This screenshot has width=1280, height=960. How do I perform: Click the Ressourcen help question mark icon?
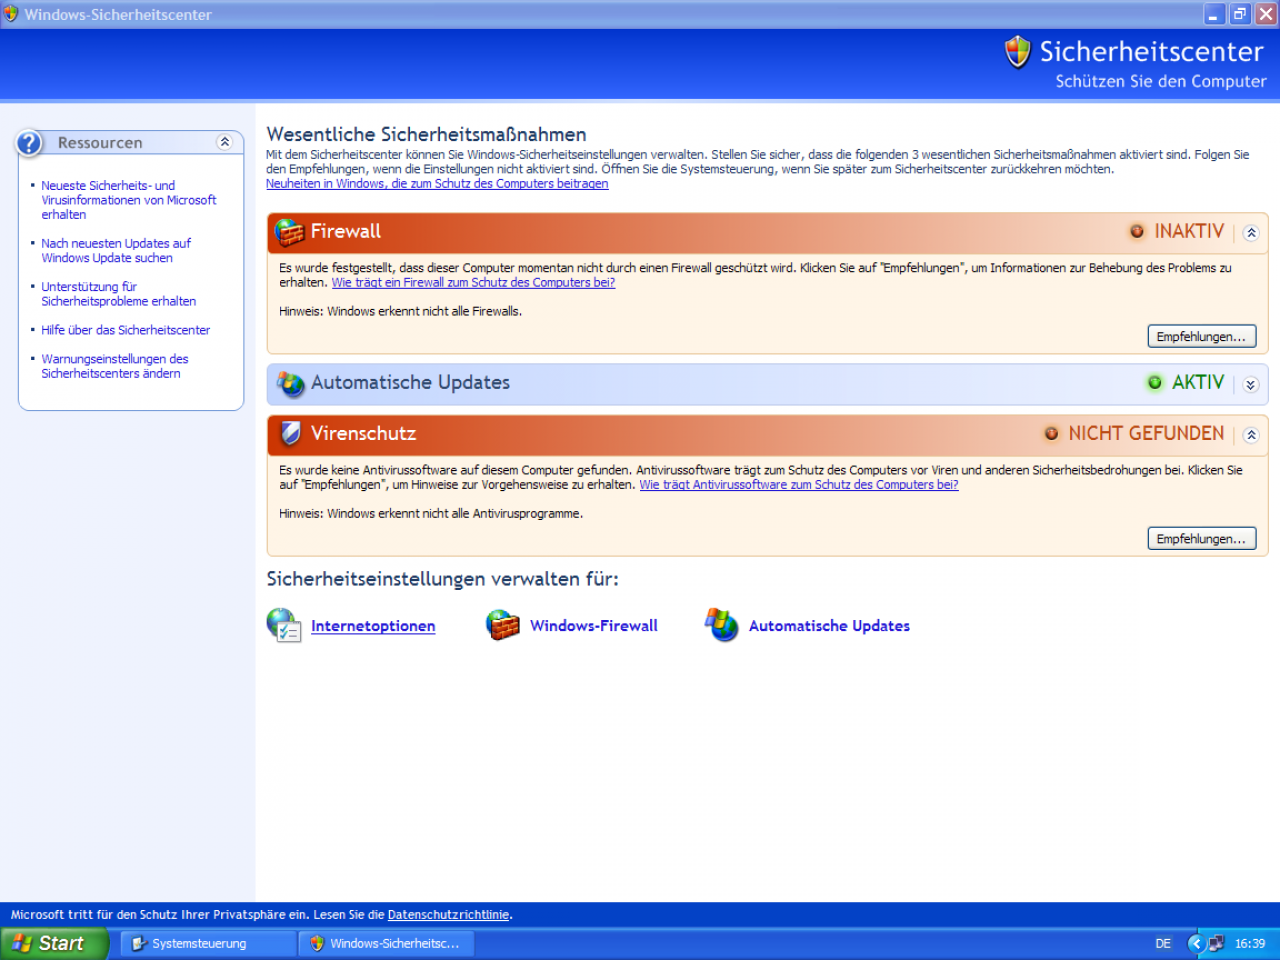(29, 143)
